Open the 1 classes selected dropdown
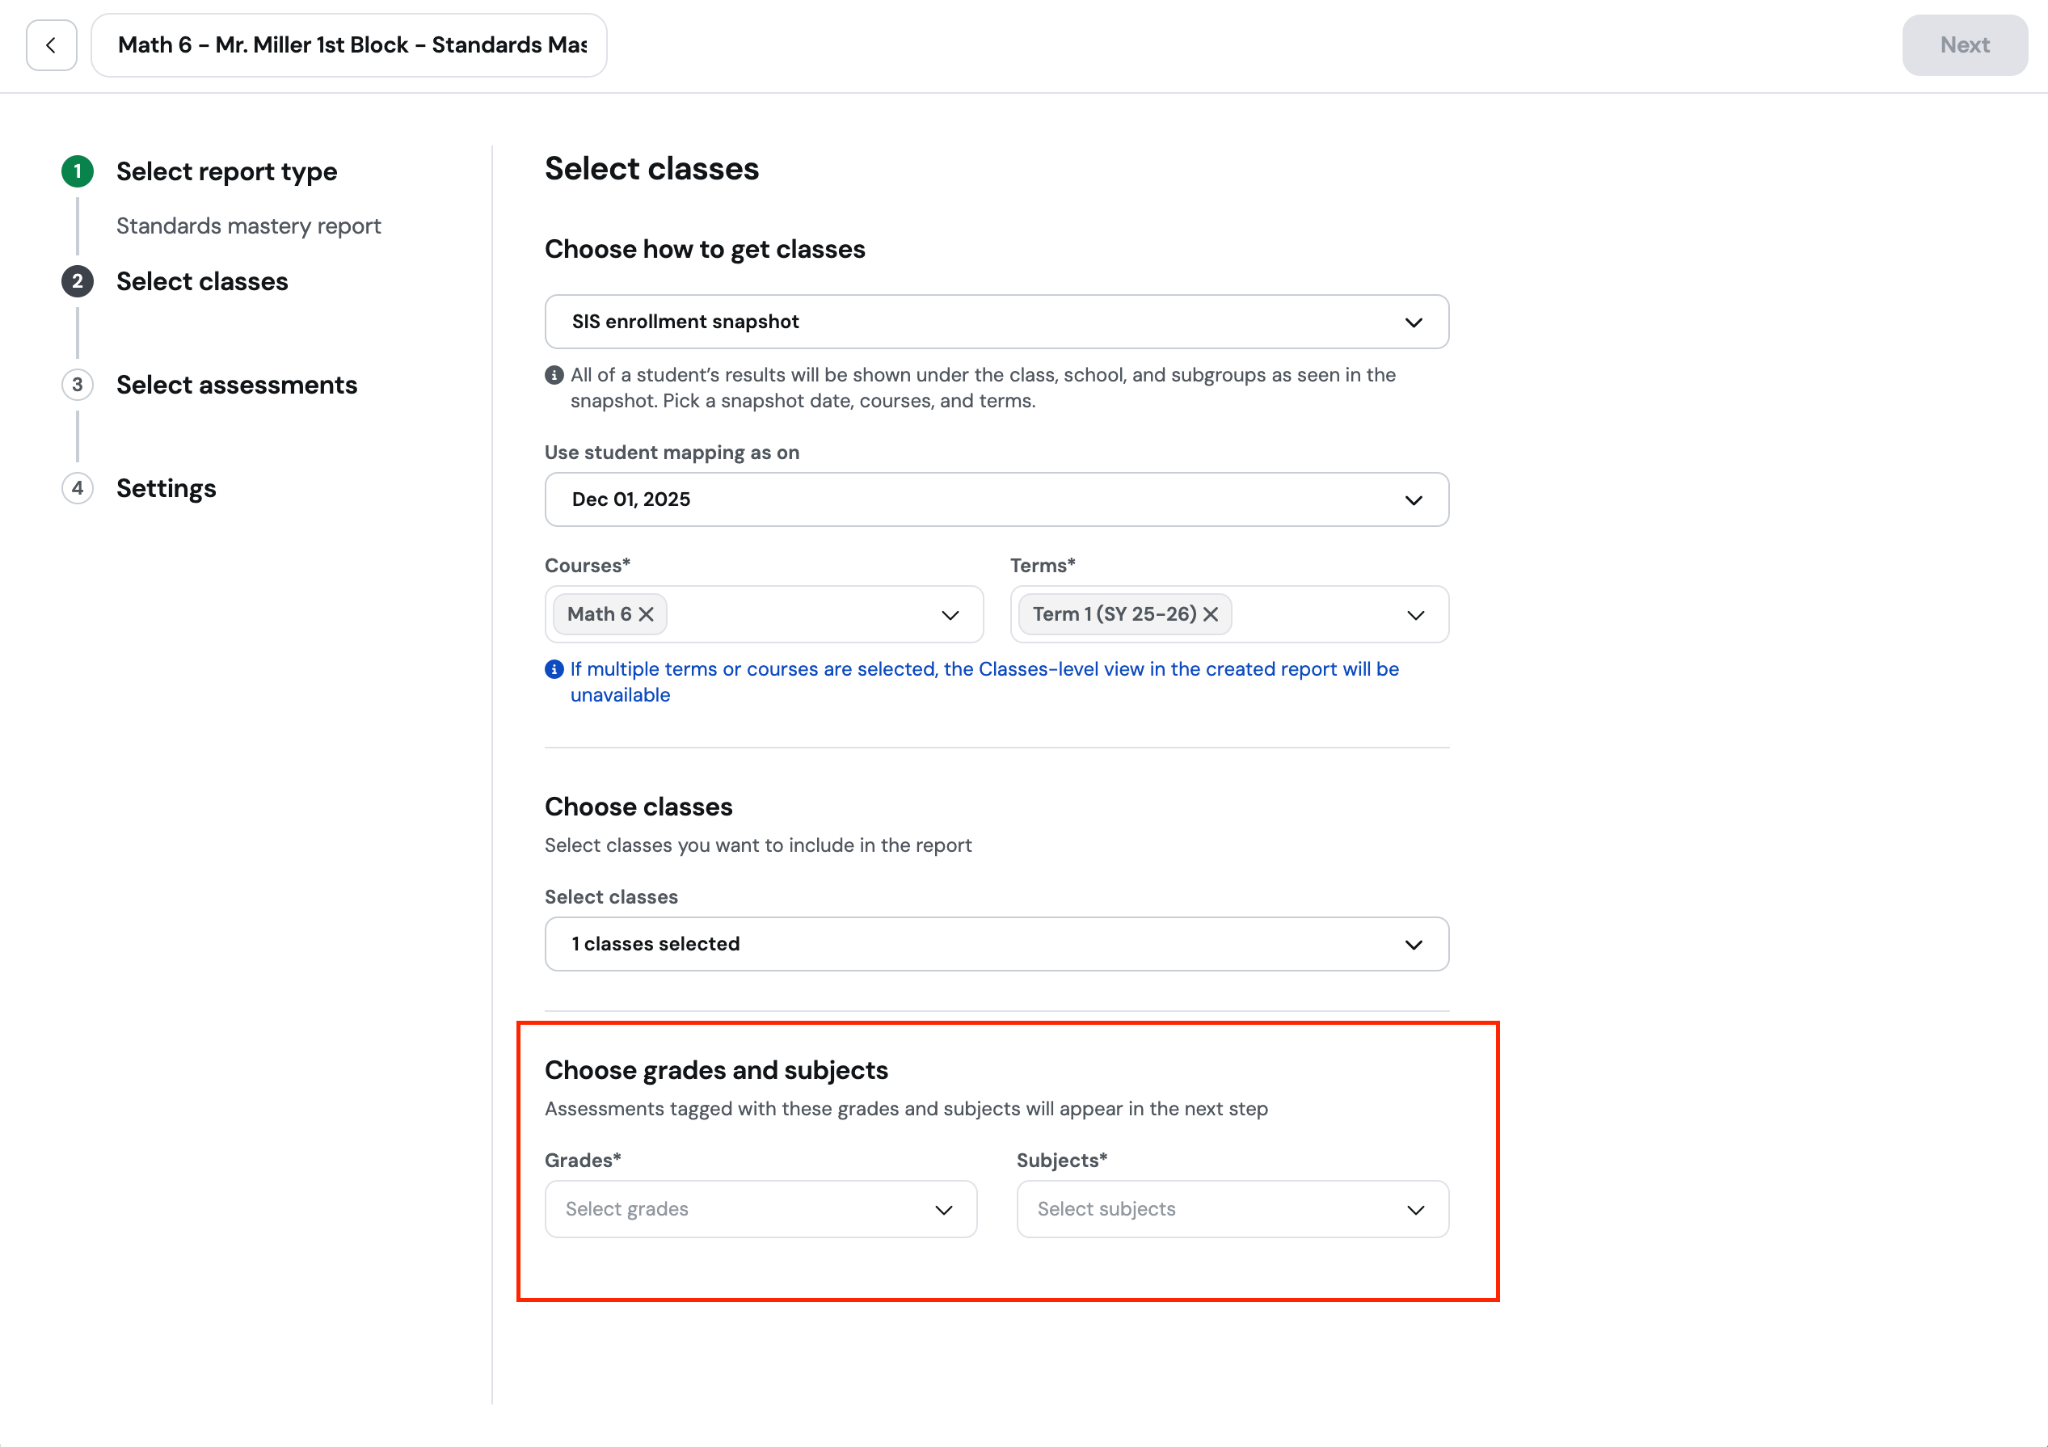The image size is (2048, 1447). [x=997, y=944]
